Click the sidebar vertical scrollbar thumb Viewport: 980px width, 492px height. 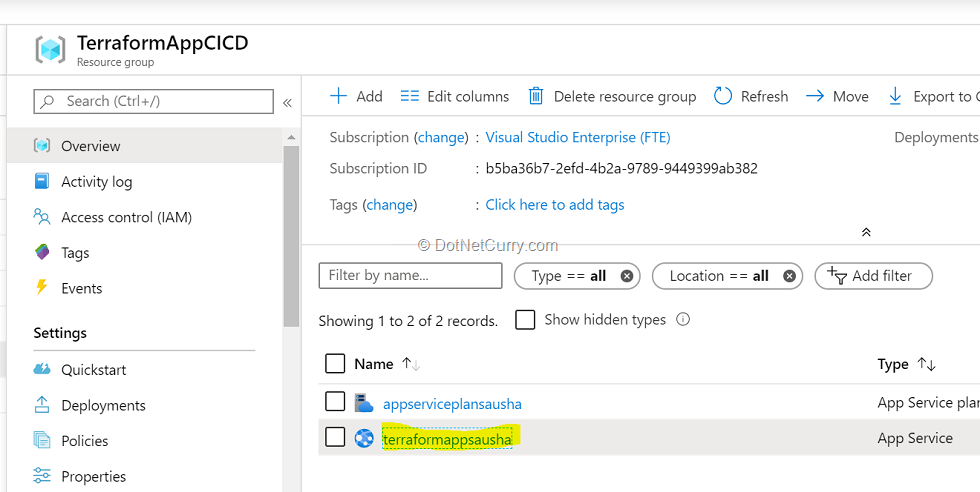[291, 236]
